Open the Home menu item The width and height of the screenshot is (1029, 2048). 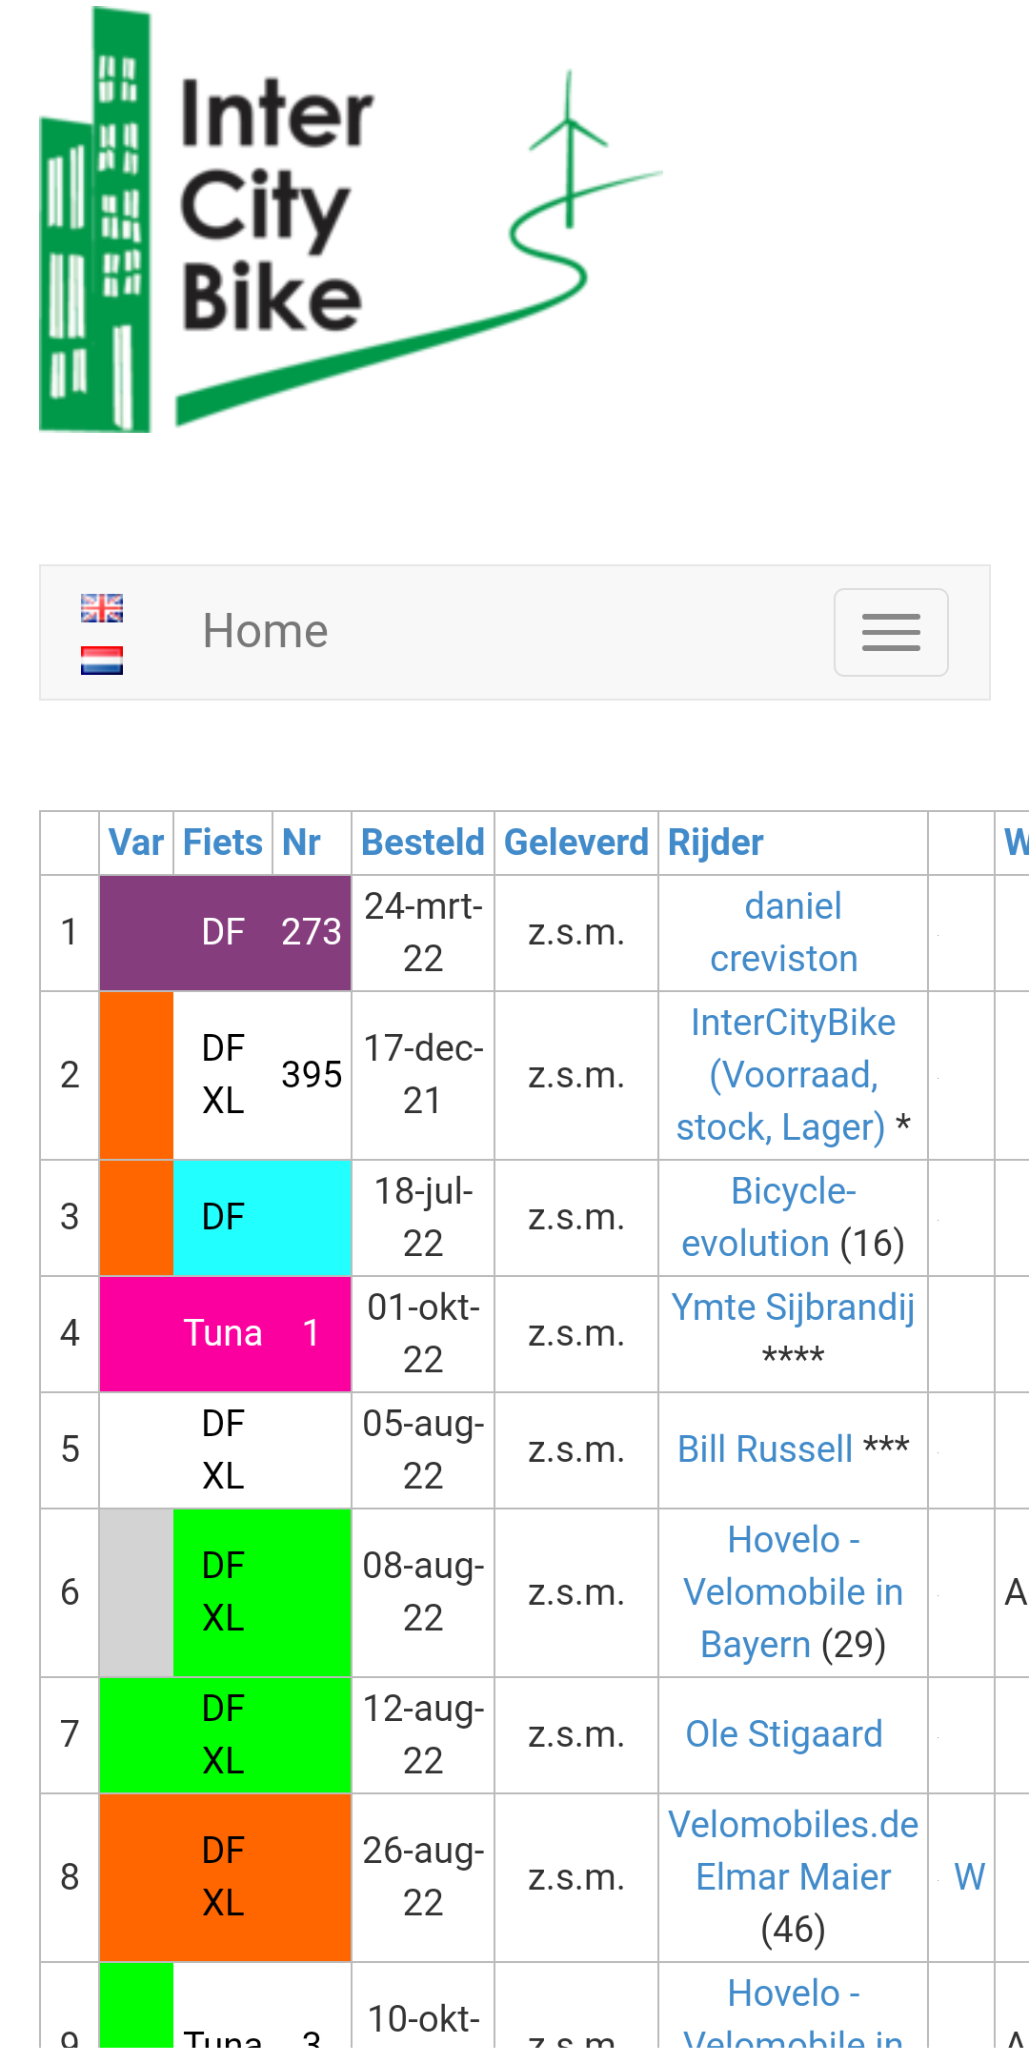point(265,631)
